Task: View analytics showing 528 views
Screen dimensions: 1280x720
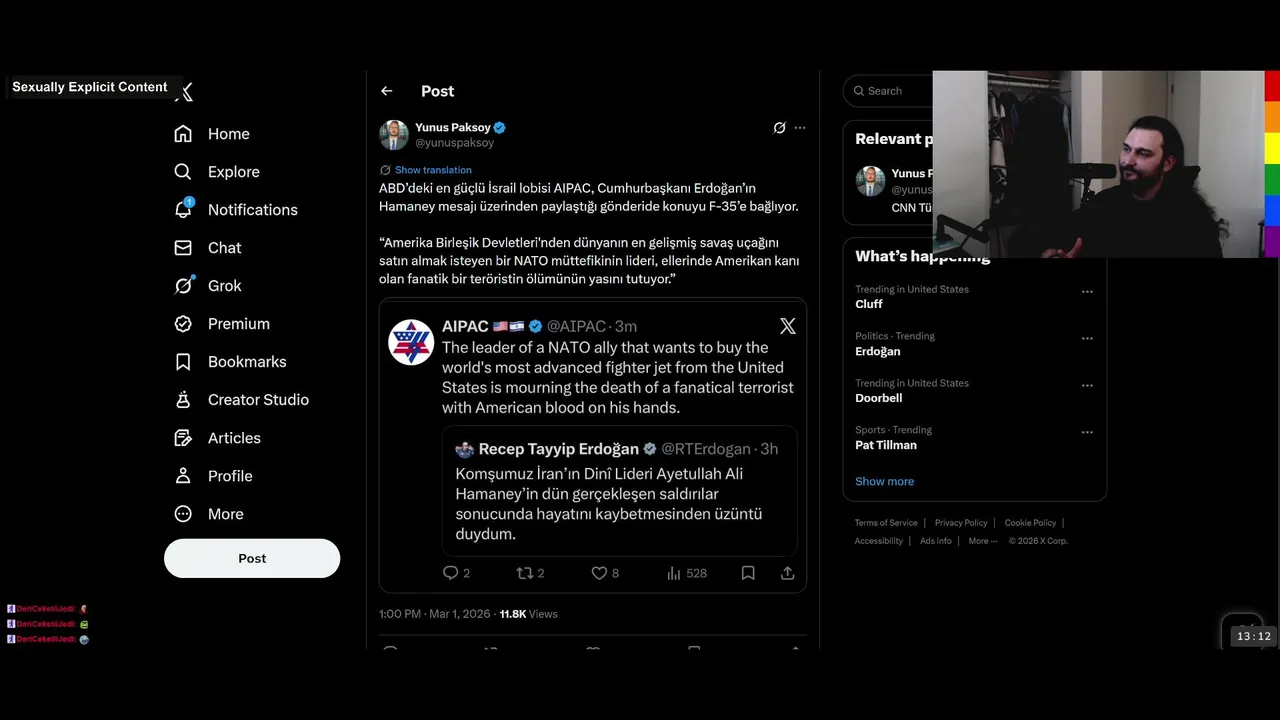Action: [687, 573]
